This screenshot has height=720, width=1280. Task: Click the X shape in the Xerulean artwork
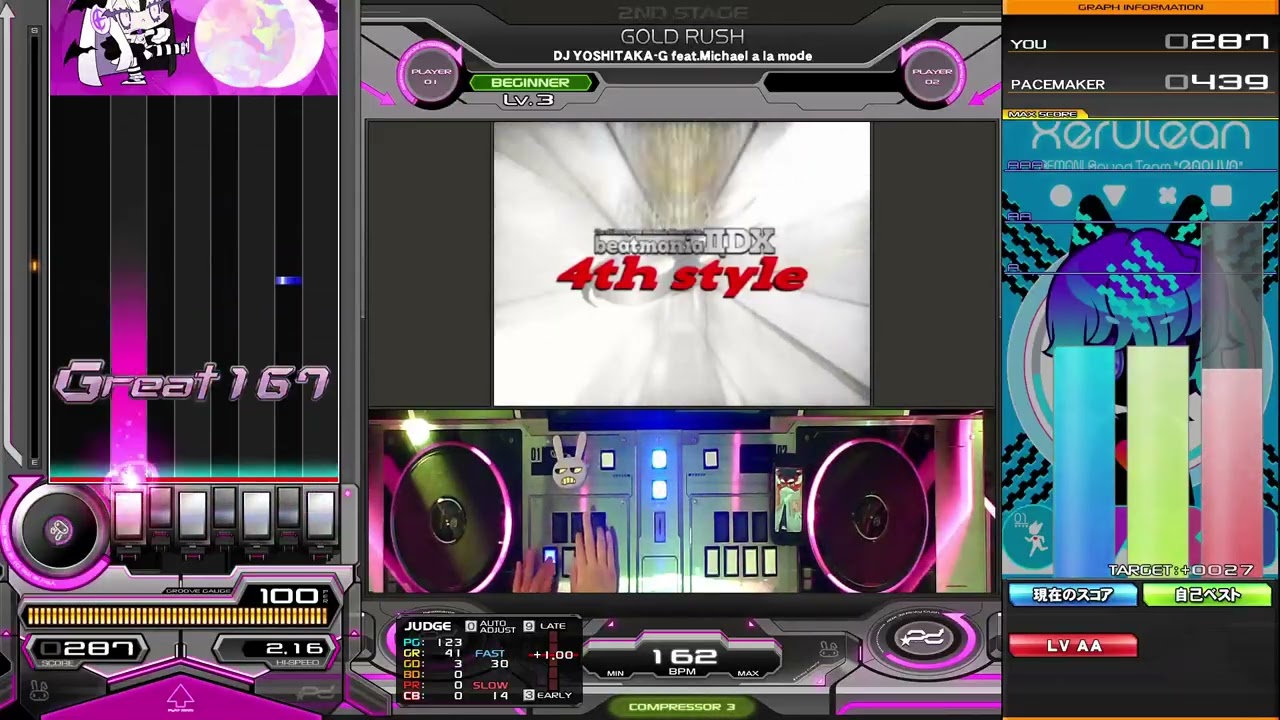(x=1167, y=195)
